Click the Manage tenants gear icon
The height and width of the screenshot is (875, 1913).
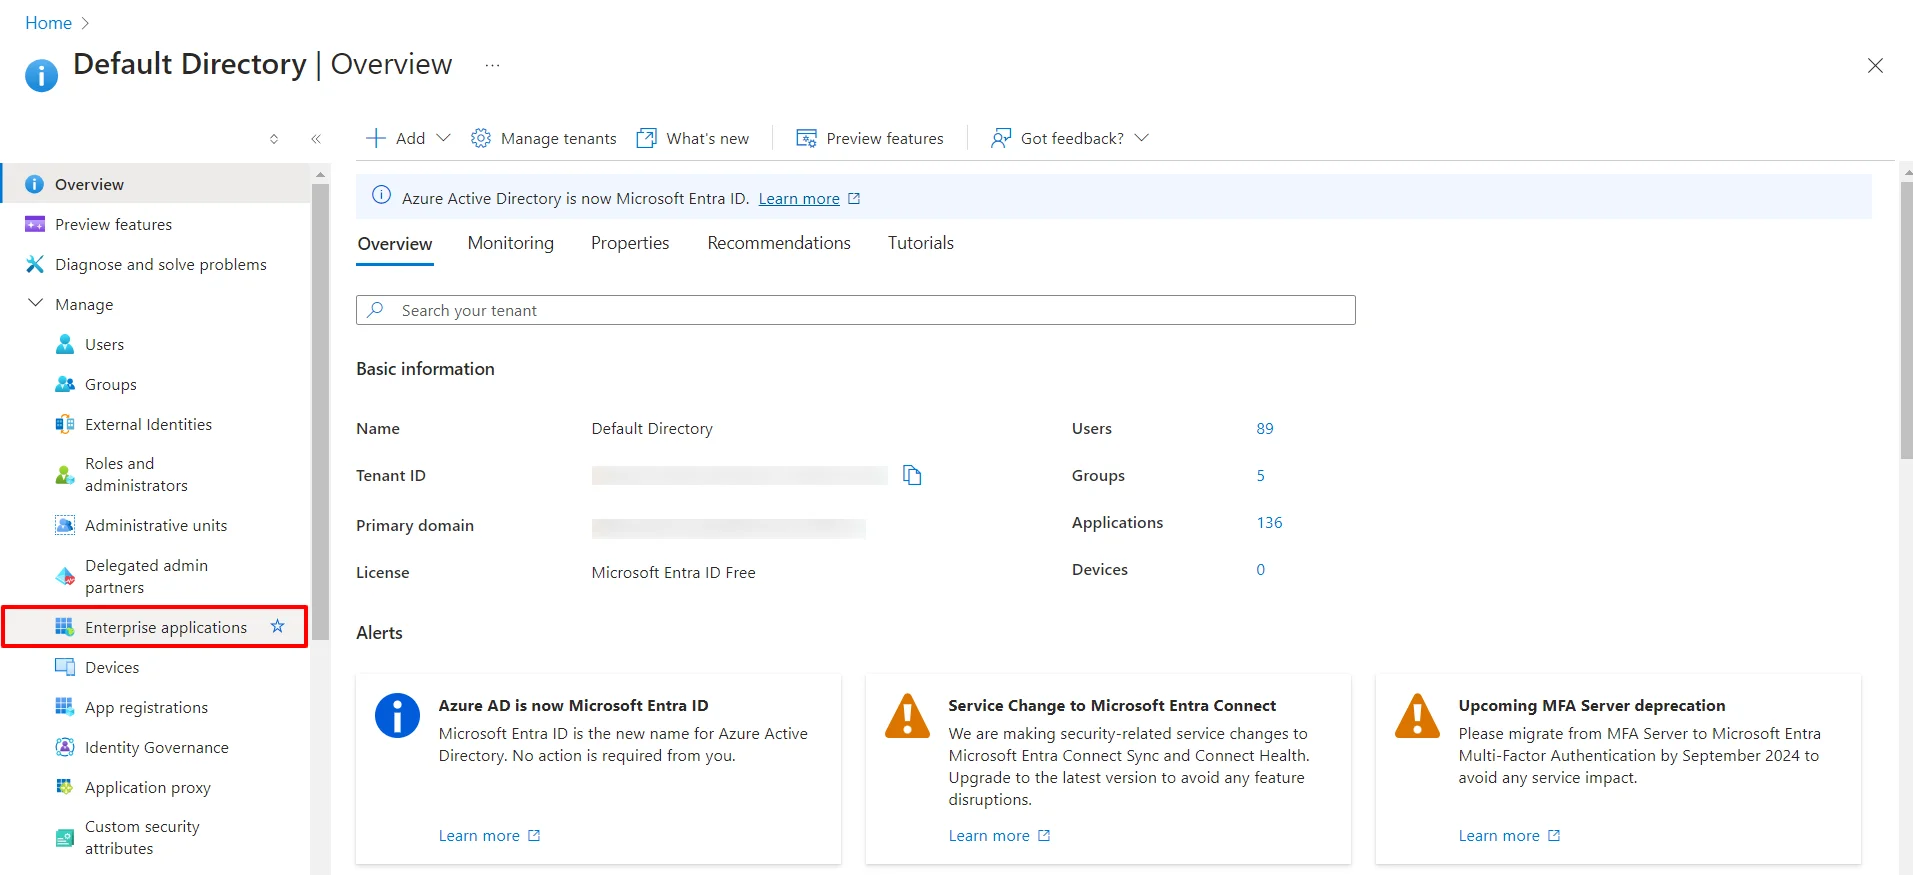click(481, 138)
